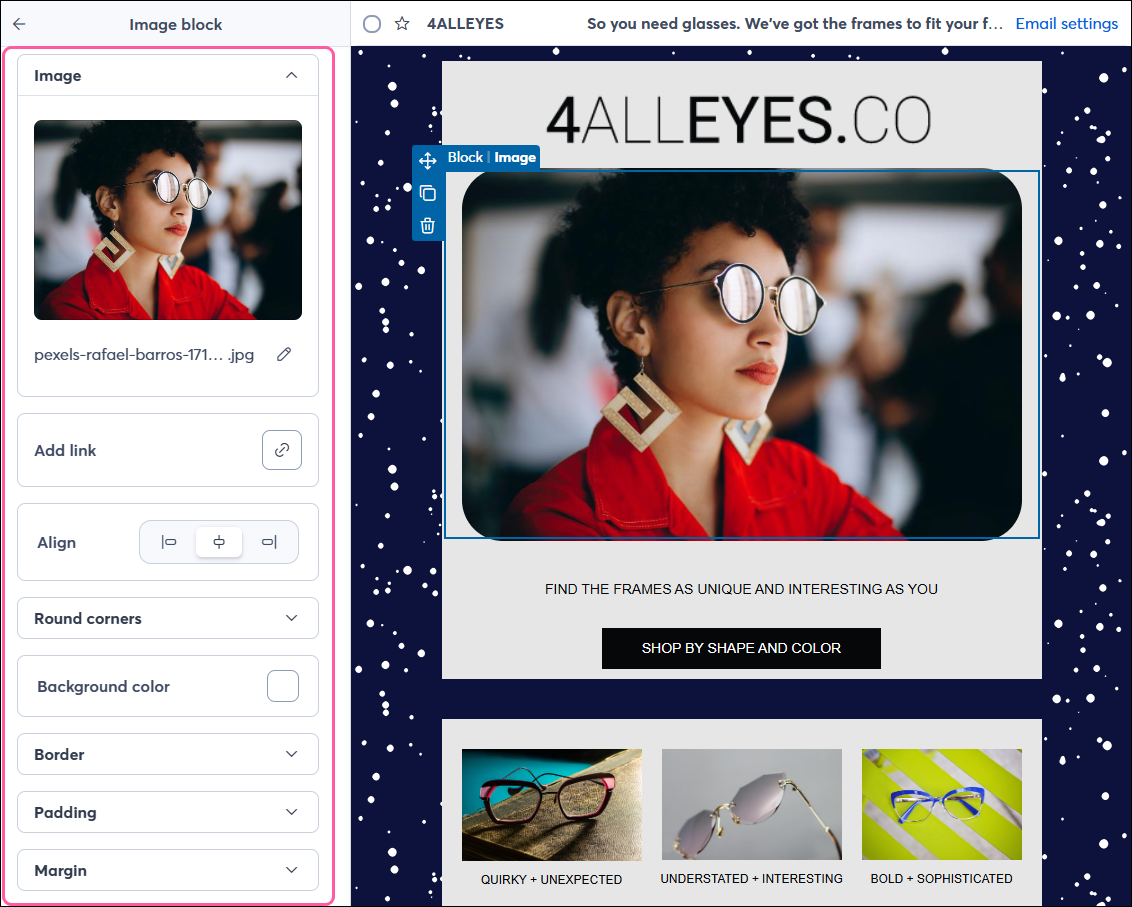Click SHOP BY SHAPE AND COLOR button
This screenshot has width=1132, height=907.
[x=741, y=648]
